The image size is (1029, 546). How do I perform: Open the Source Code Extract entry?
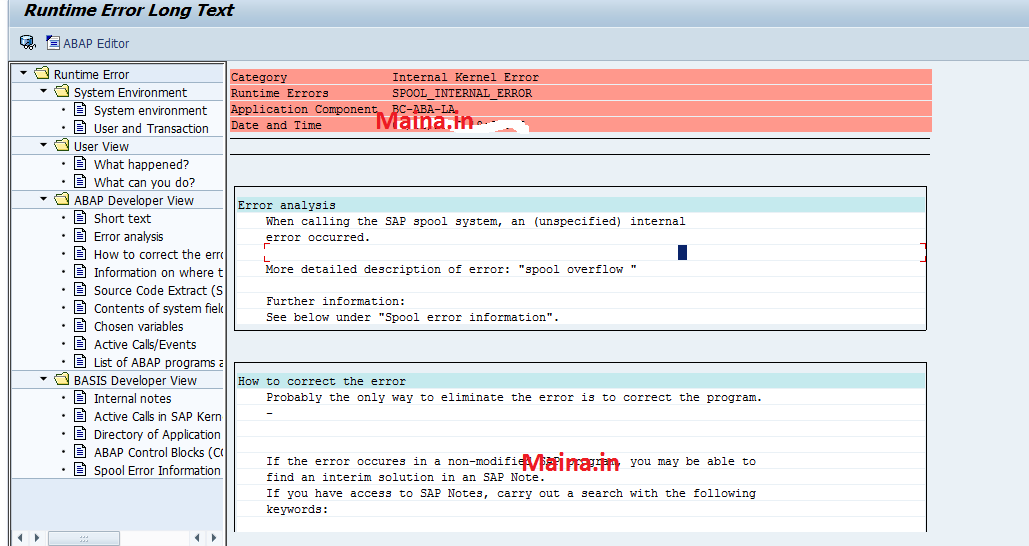(x=158, y=291)
